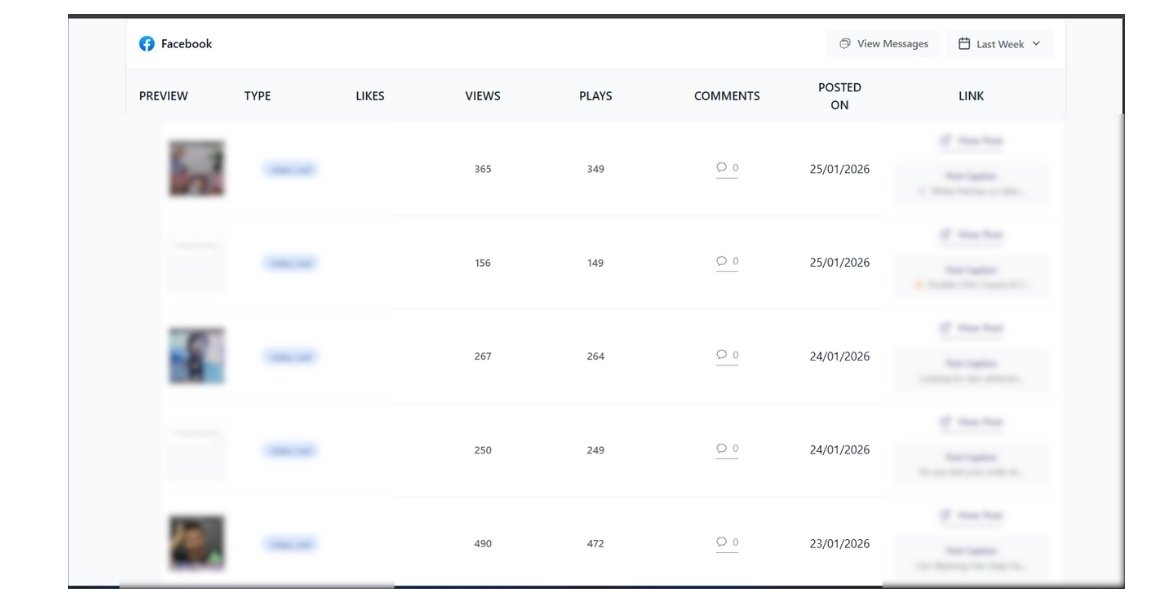Click the comment icon for the 365-views post
This screenshot has width=1162, height=603.
[x=721, y=167]
